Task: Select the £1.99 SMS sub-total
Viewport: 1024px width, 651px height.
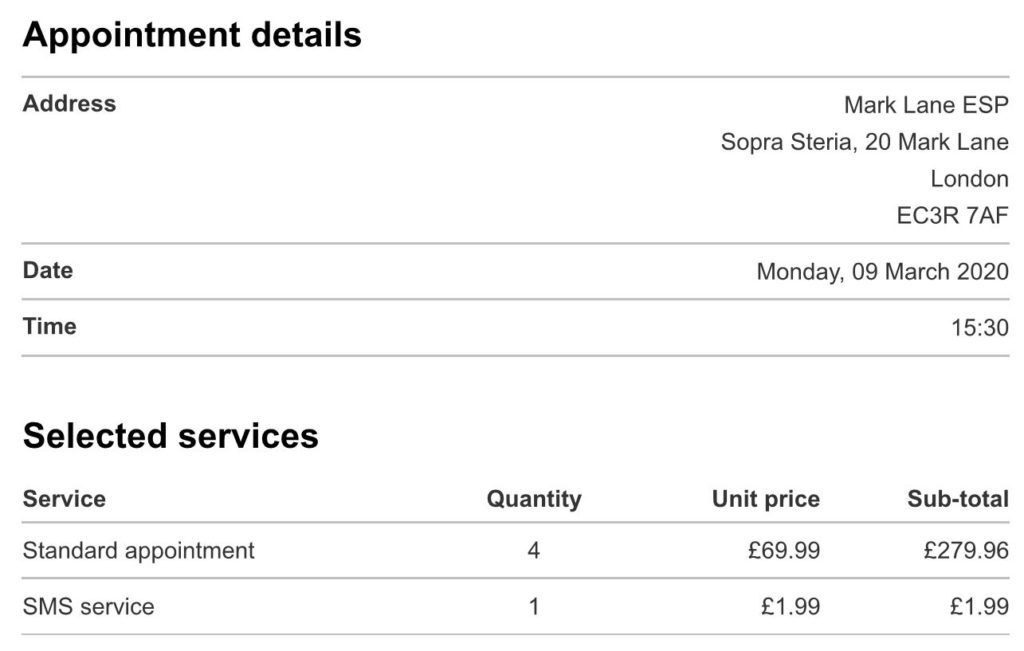Action: click(979, 607)
